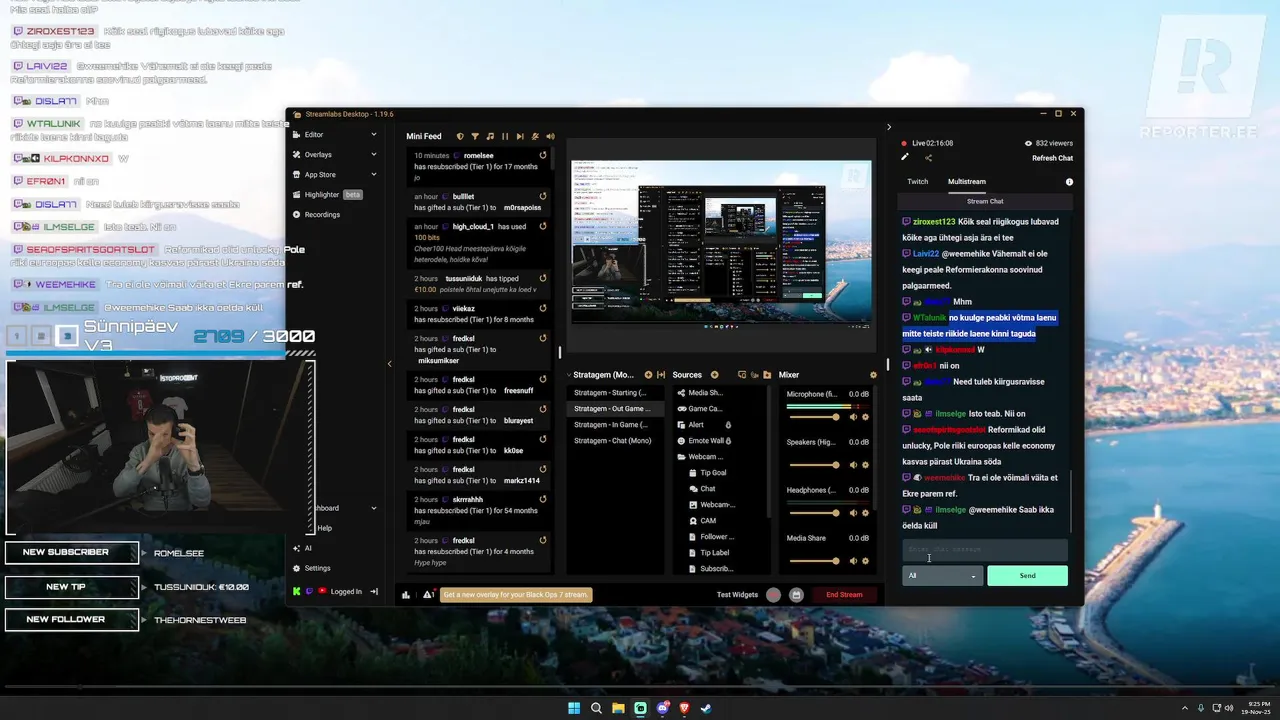Click the End Stream button

tap(844, 595)
